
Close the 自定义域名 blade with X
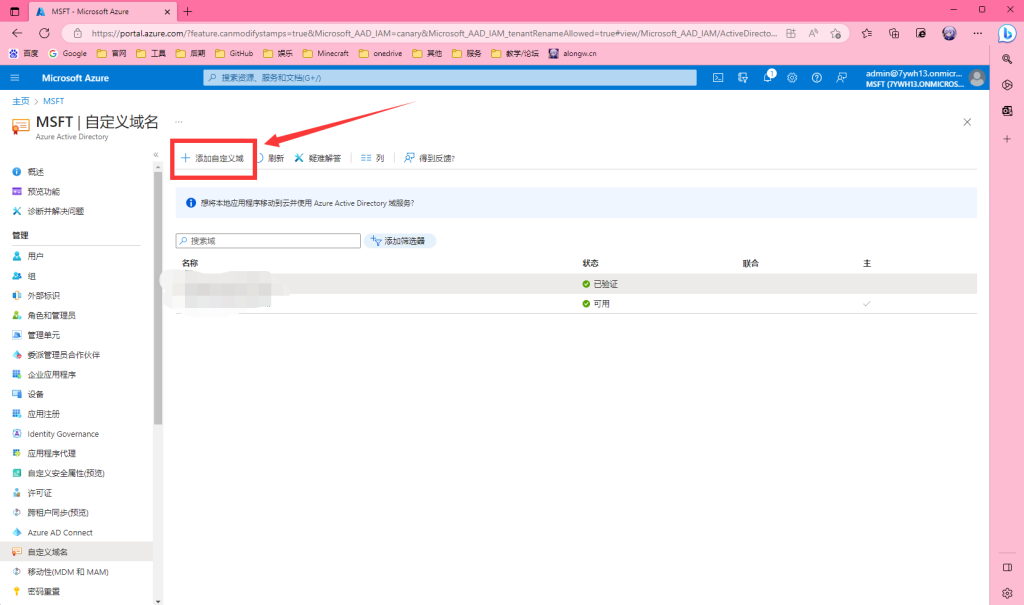coord(967,122)
